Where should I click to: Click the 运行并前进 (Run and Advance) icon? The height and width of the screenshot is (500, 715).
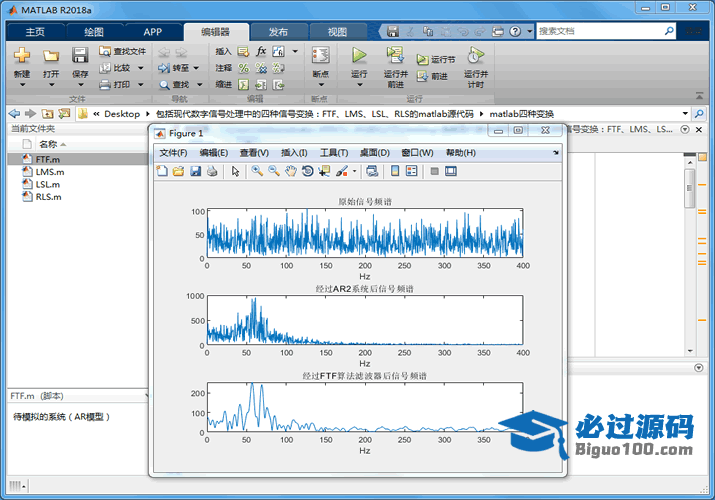pos(395,55)
